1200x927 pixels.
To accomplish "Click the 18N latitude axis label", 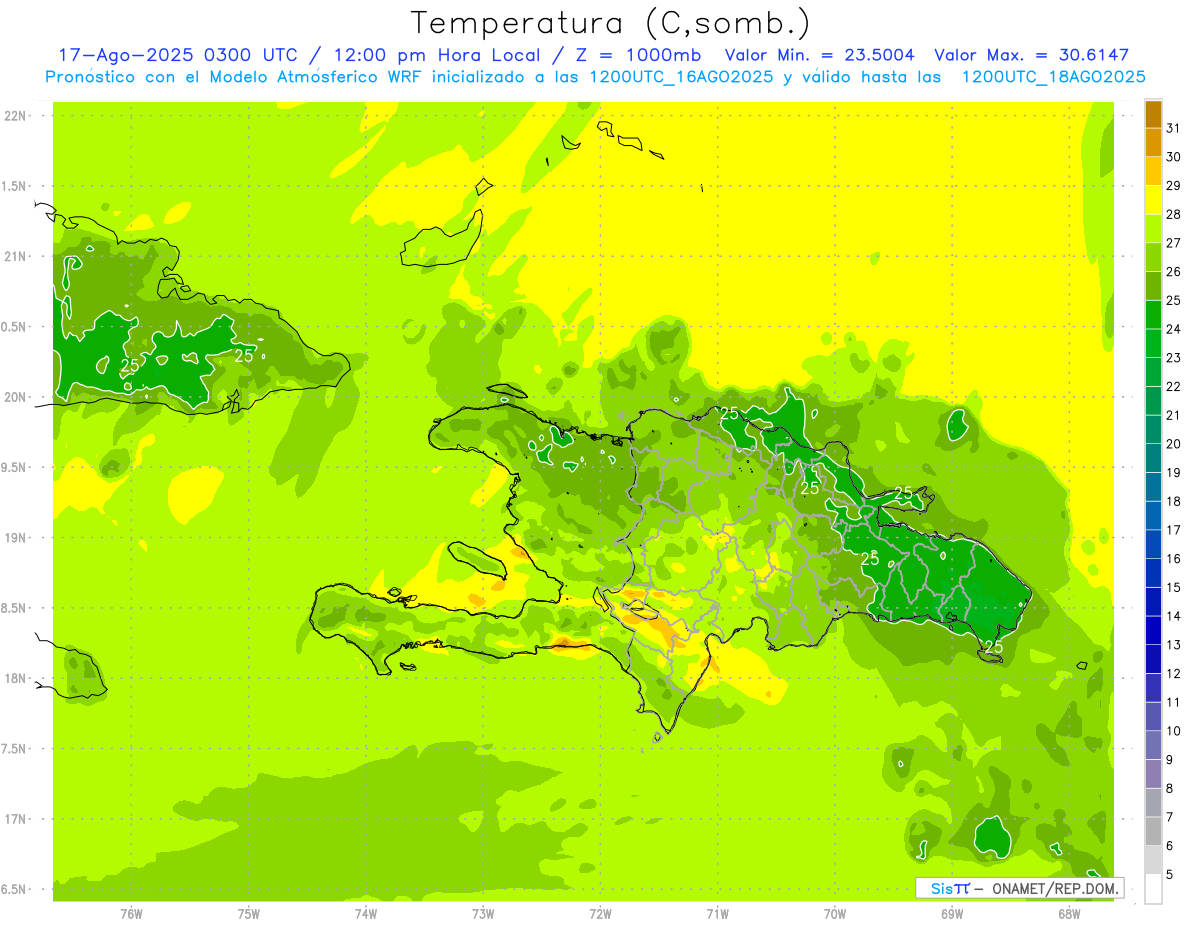I will point(15,679).
